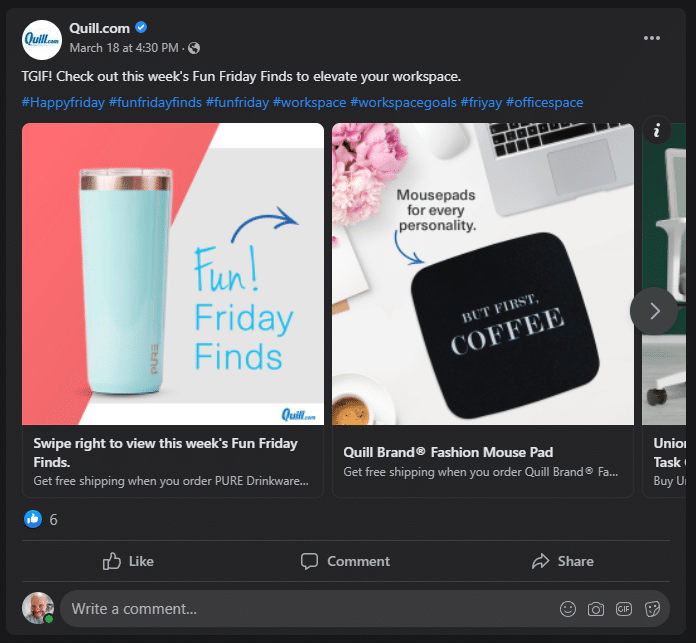
Task: Click the Quill.com page name
Action: pos(99,28)
